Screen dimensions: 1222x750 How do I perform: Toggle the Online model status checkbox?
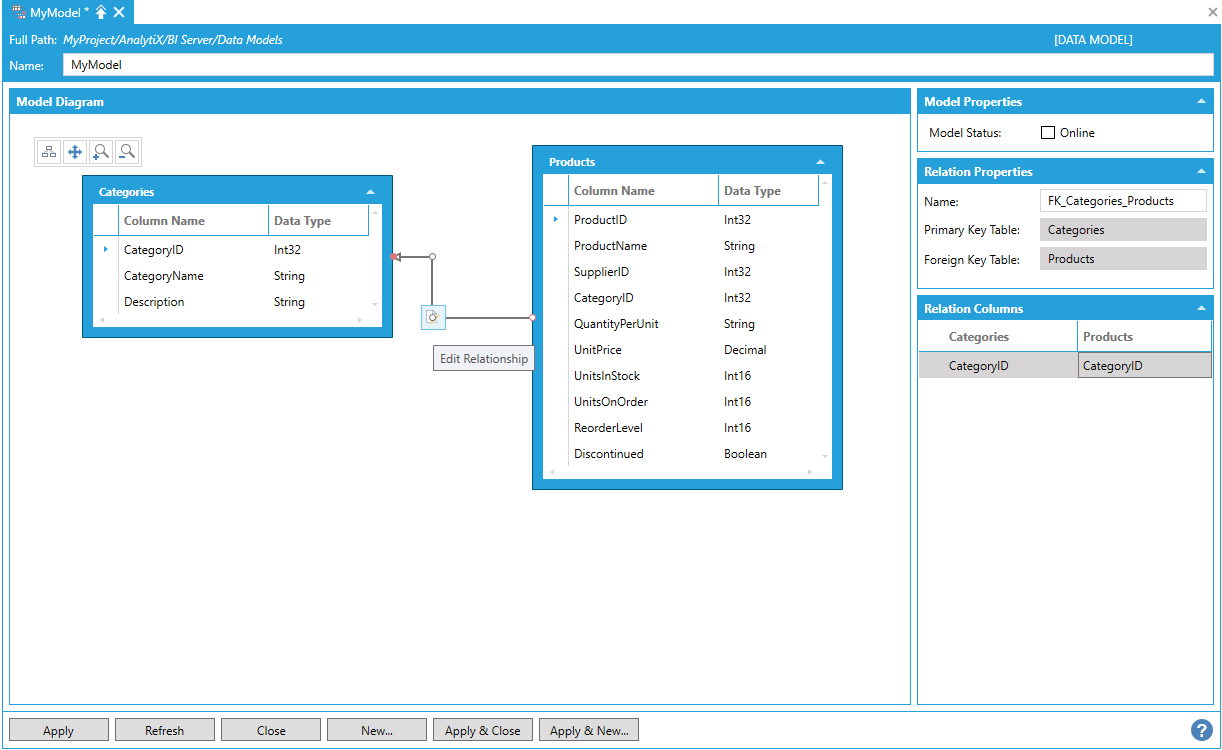(x=1048, y=133)
